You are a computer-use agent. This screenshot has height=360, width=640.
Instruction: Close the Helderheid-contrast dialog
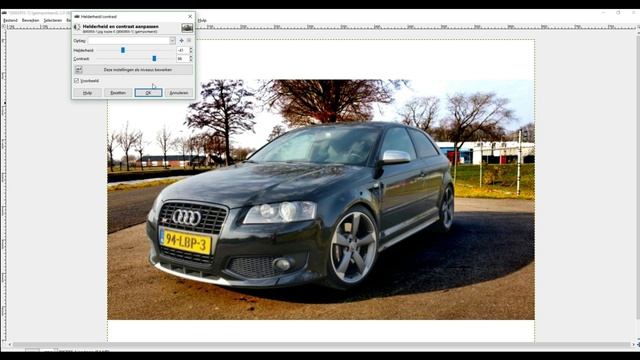pyautogui.click(x=190, y=16)
